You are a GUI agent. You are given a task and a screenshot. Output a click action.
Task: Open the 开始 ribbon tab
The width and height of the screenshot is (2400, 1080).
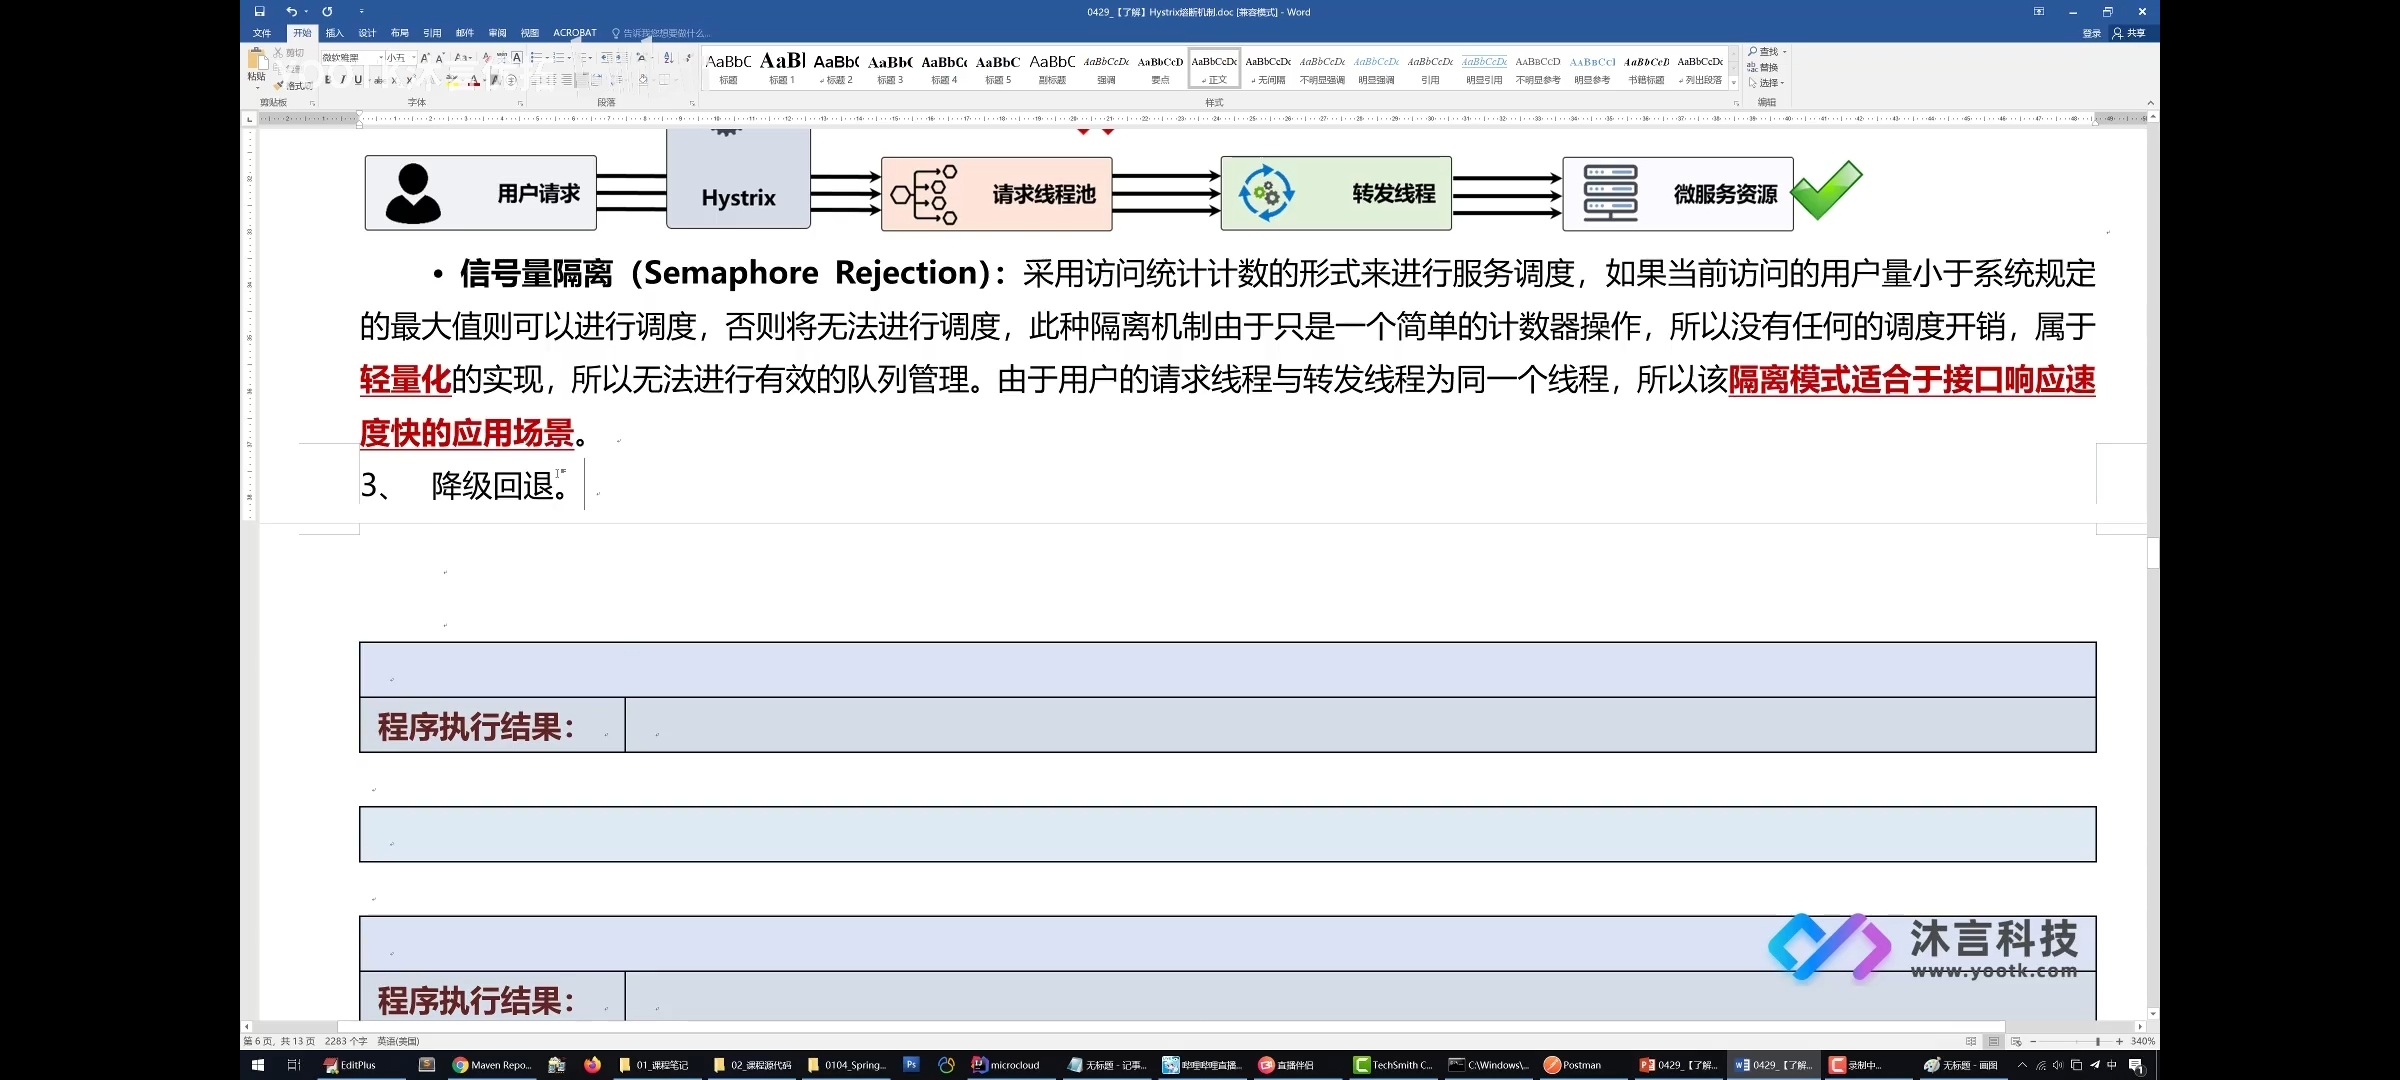[x=302, y=34]
